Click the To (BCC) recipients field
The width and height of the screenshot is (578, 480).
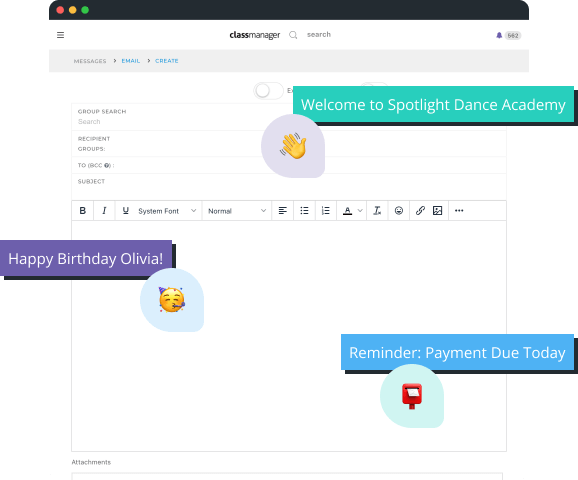(289, 165)
